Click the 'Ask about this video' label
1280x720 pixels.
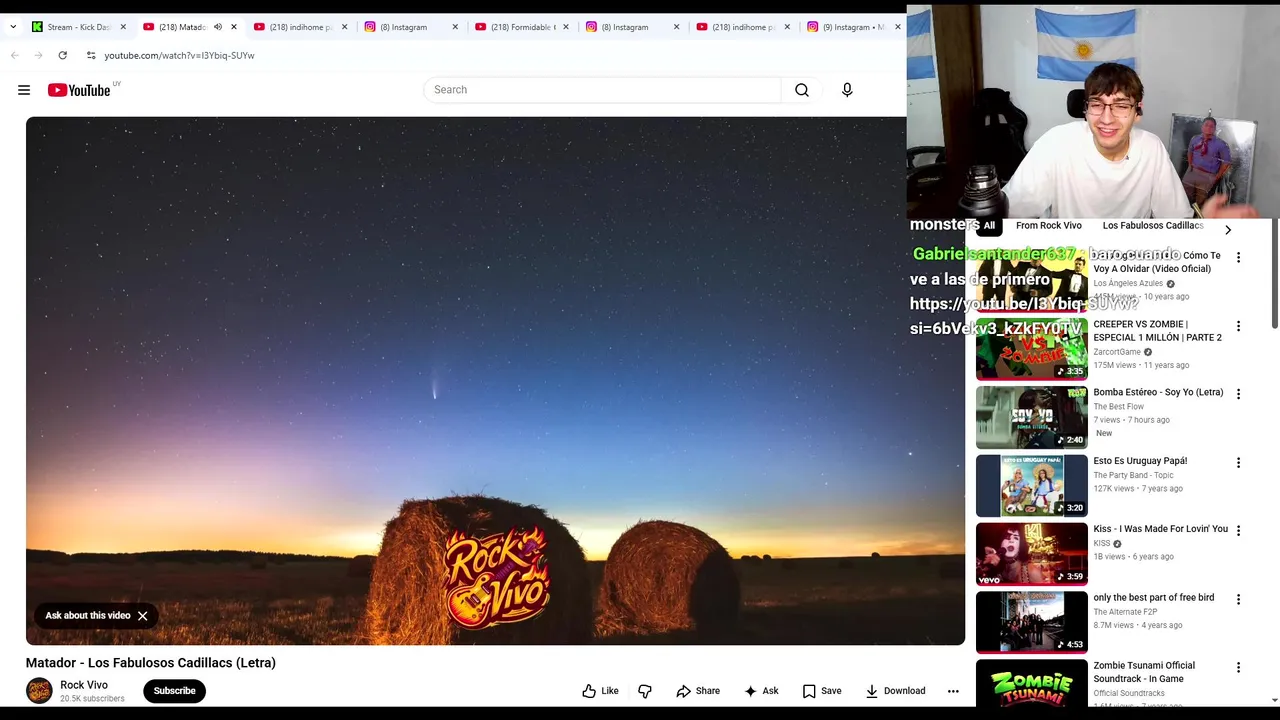88,616
